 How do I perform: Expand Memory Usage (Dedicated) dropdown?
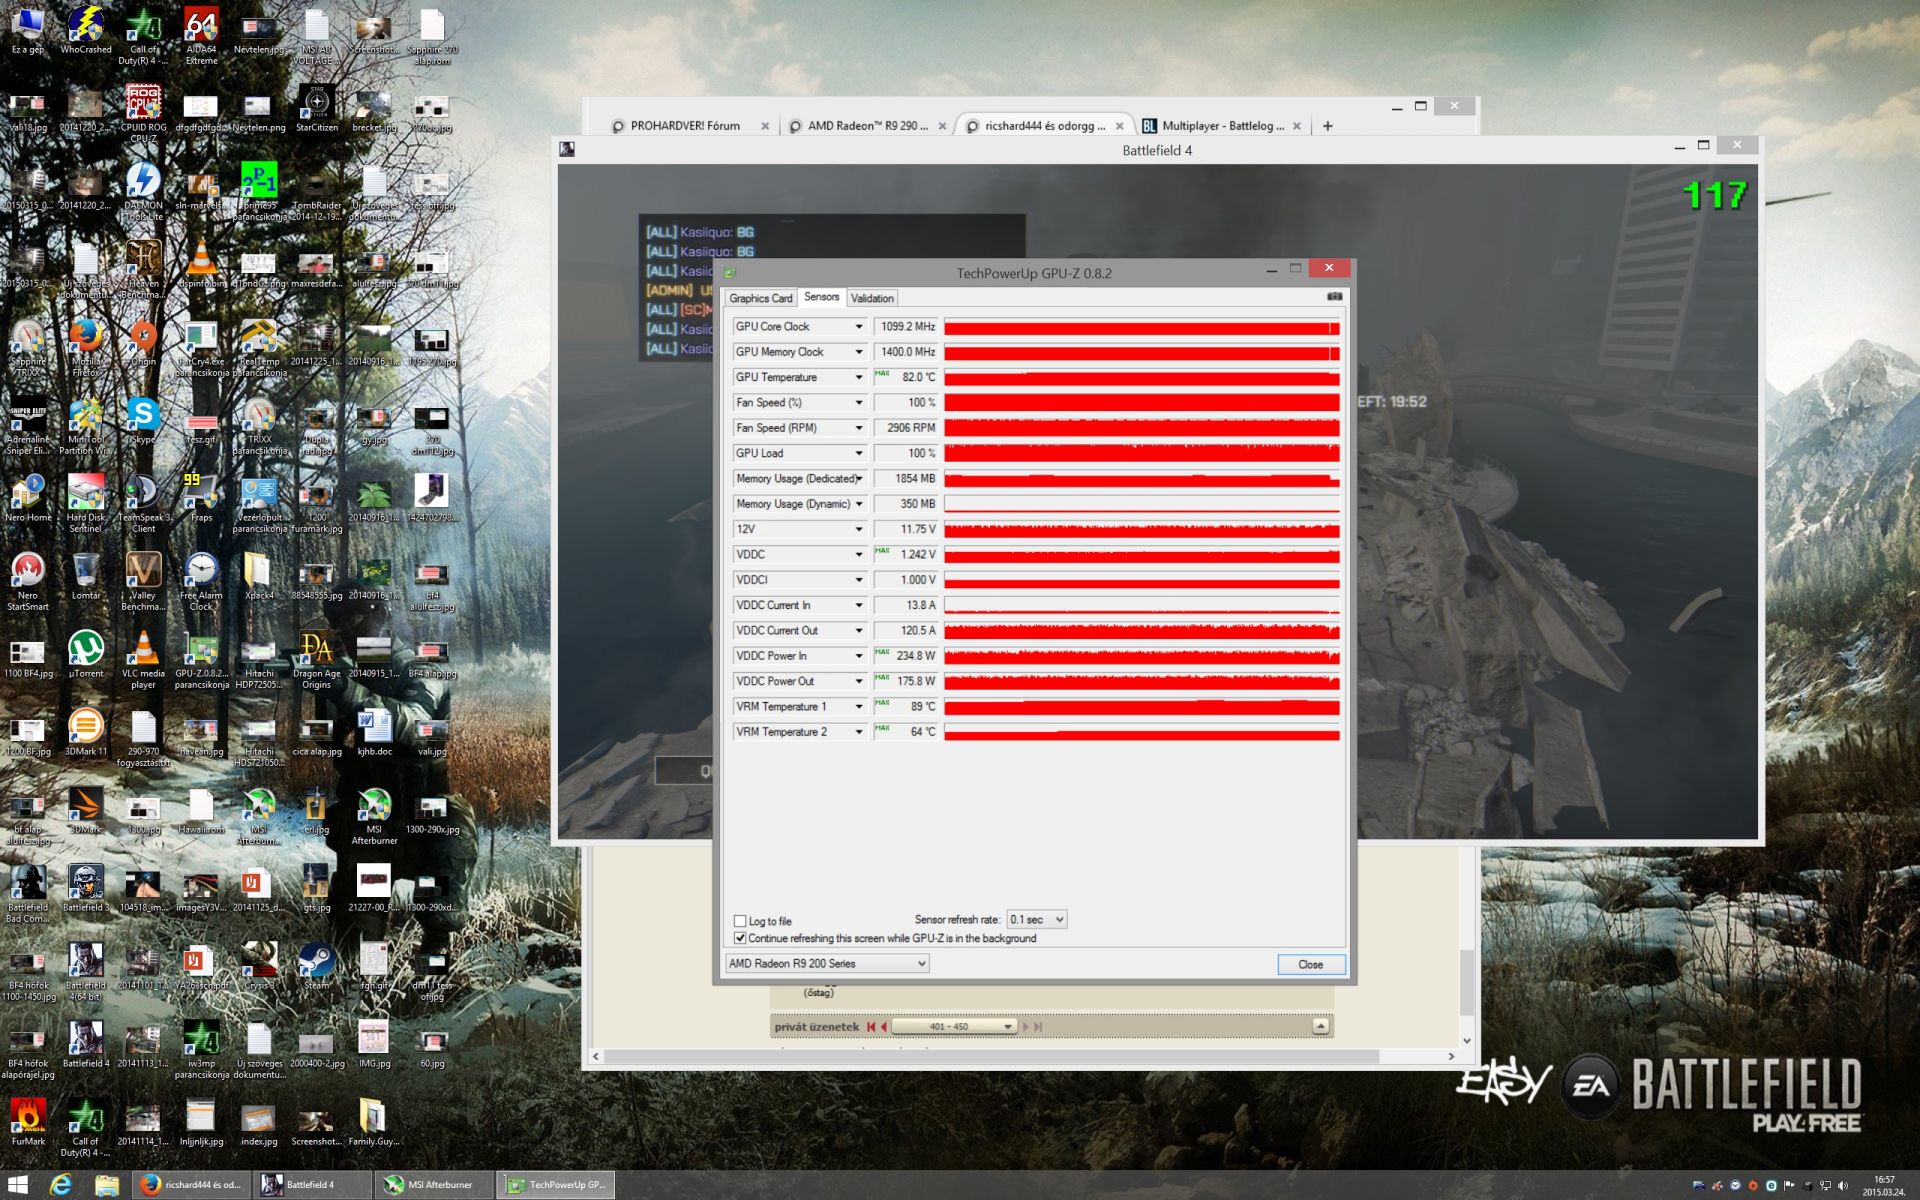click(859, 479)
